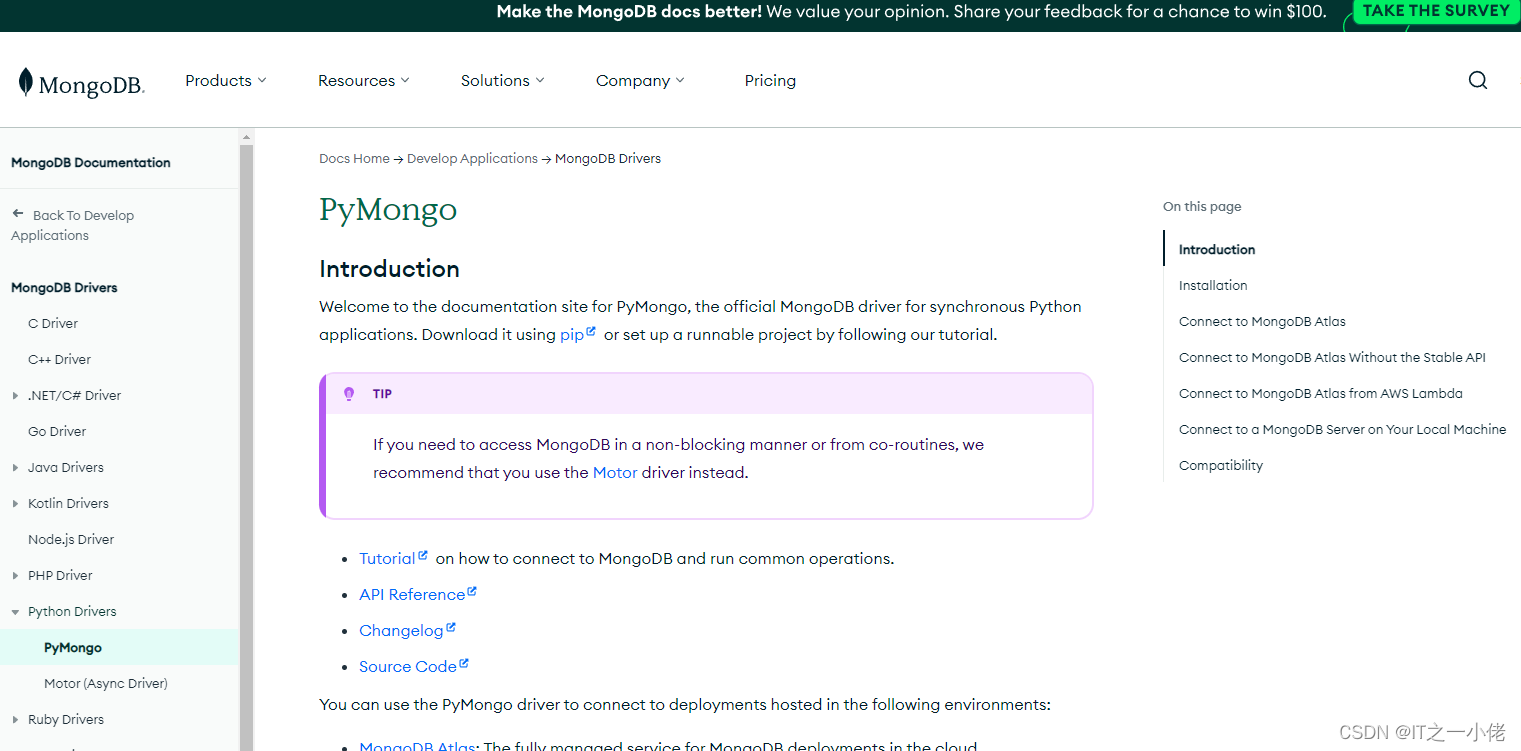This screenshot has height=751, width=1521.
Task: Jump to Atlas from AWS Lambda section
Action: pyautogui.click(x=1321, y=393)
